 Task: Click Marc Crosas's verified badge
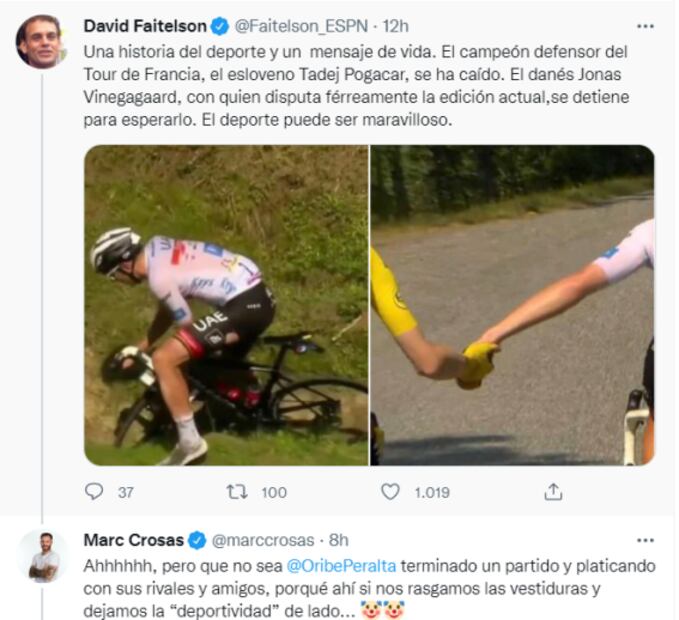point(197,540)
